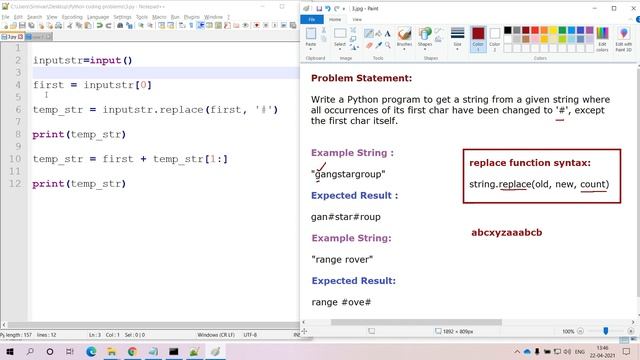Select the Text tool in Paint
The image size is (640, 360).
(387, 33)
